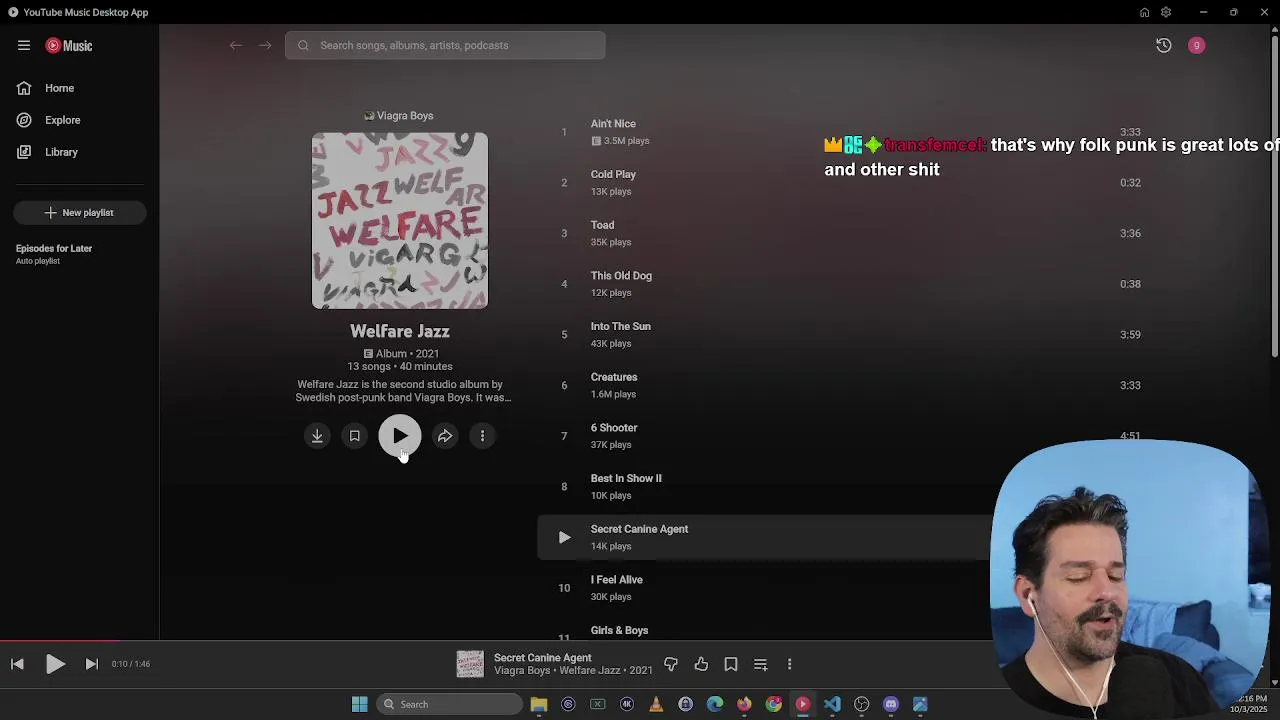Open player bar more actions menu
This screenshot has width=1280, height=720.
[x=789, y=664]
